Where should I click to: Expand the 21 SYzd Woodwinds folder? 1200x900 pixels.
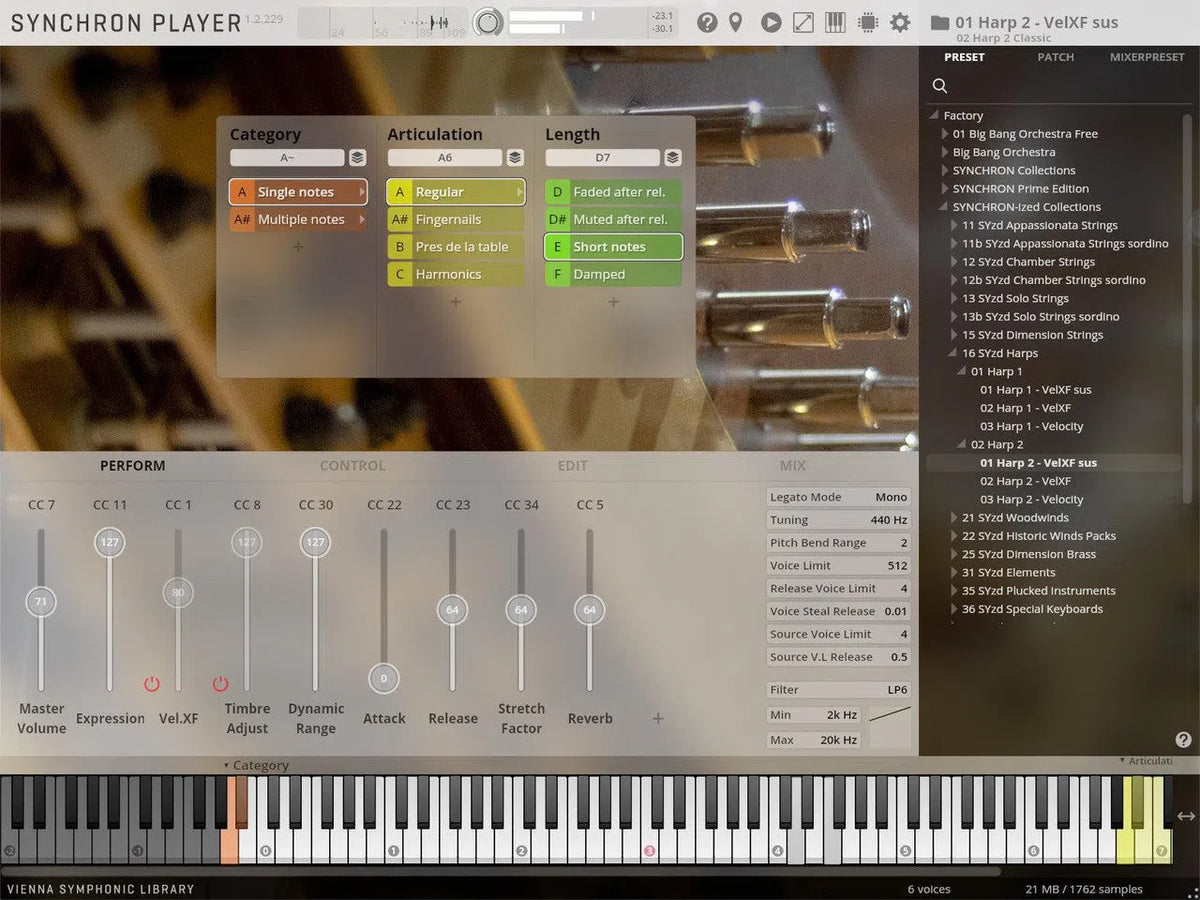pos(955,518)
